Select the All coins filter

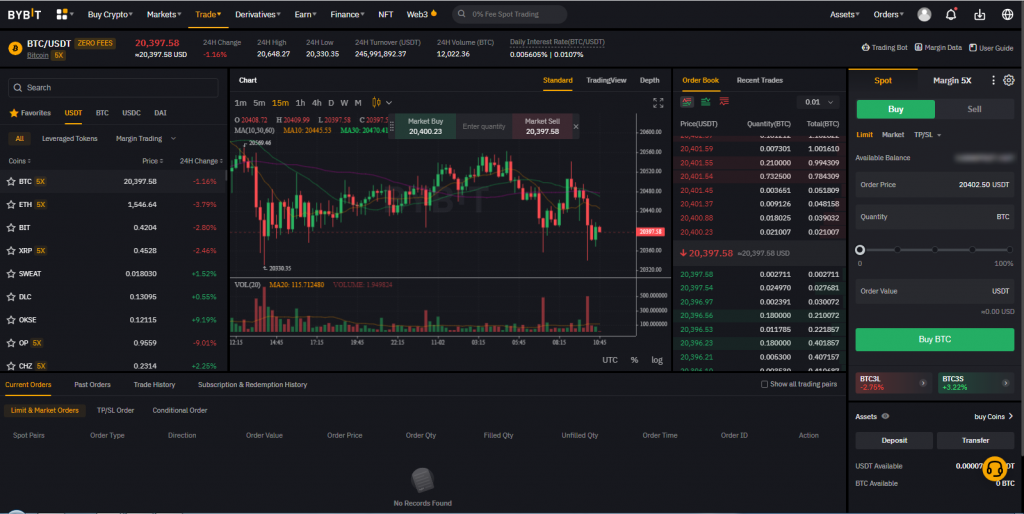pos(20,138)
